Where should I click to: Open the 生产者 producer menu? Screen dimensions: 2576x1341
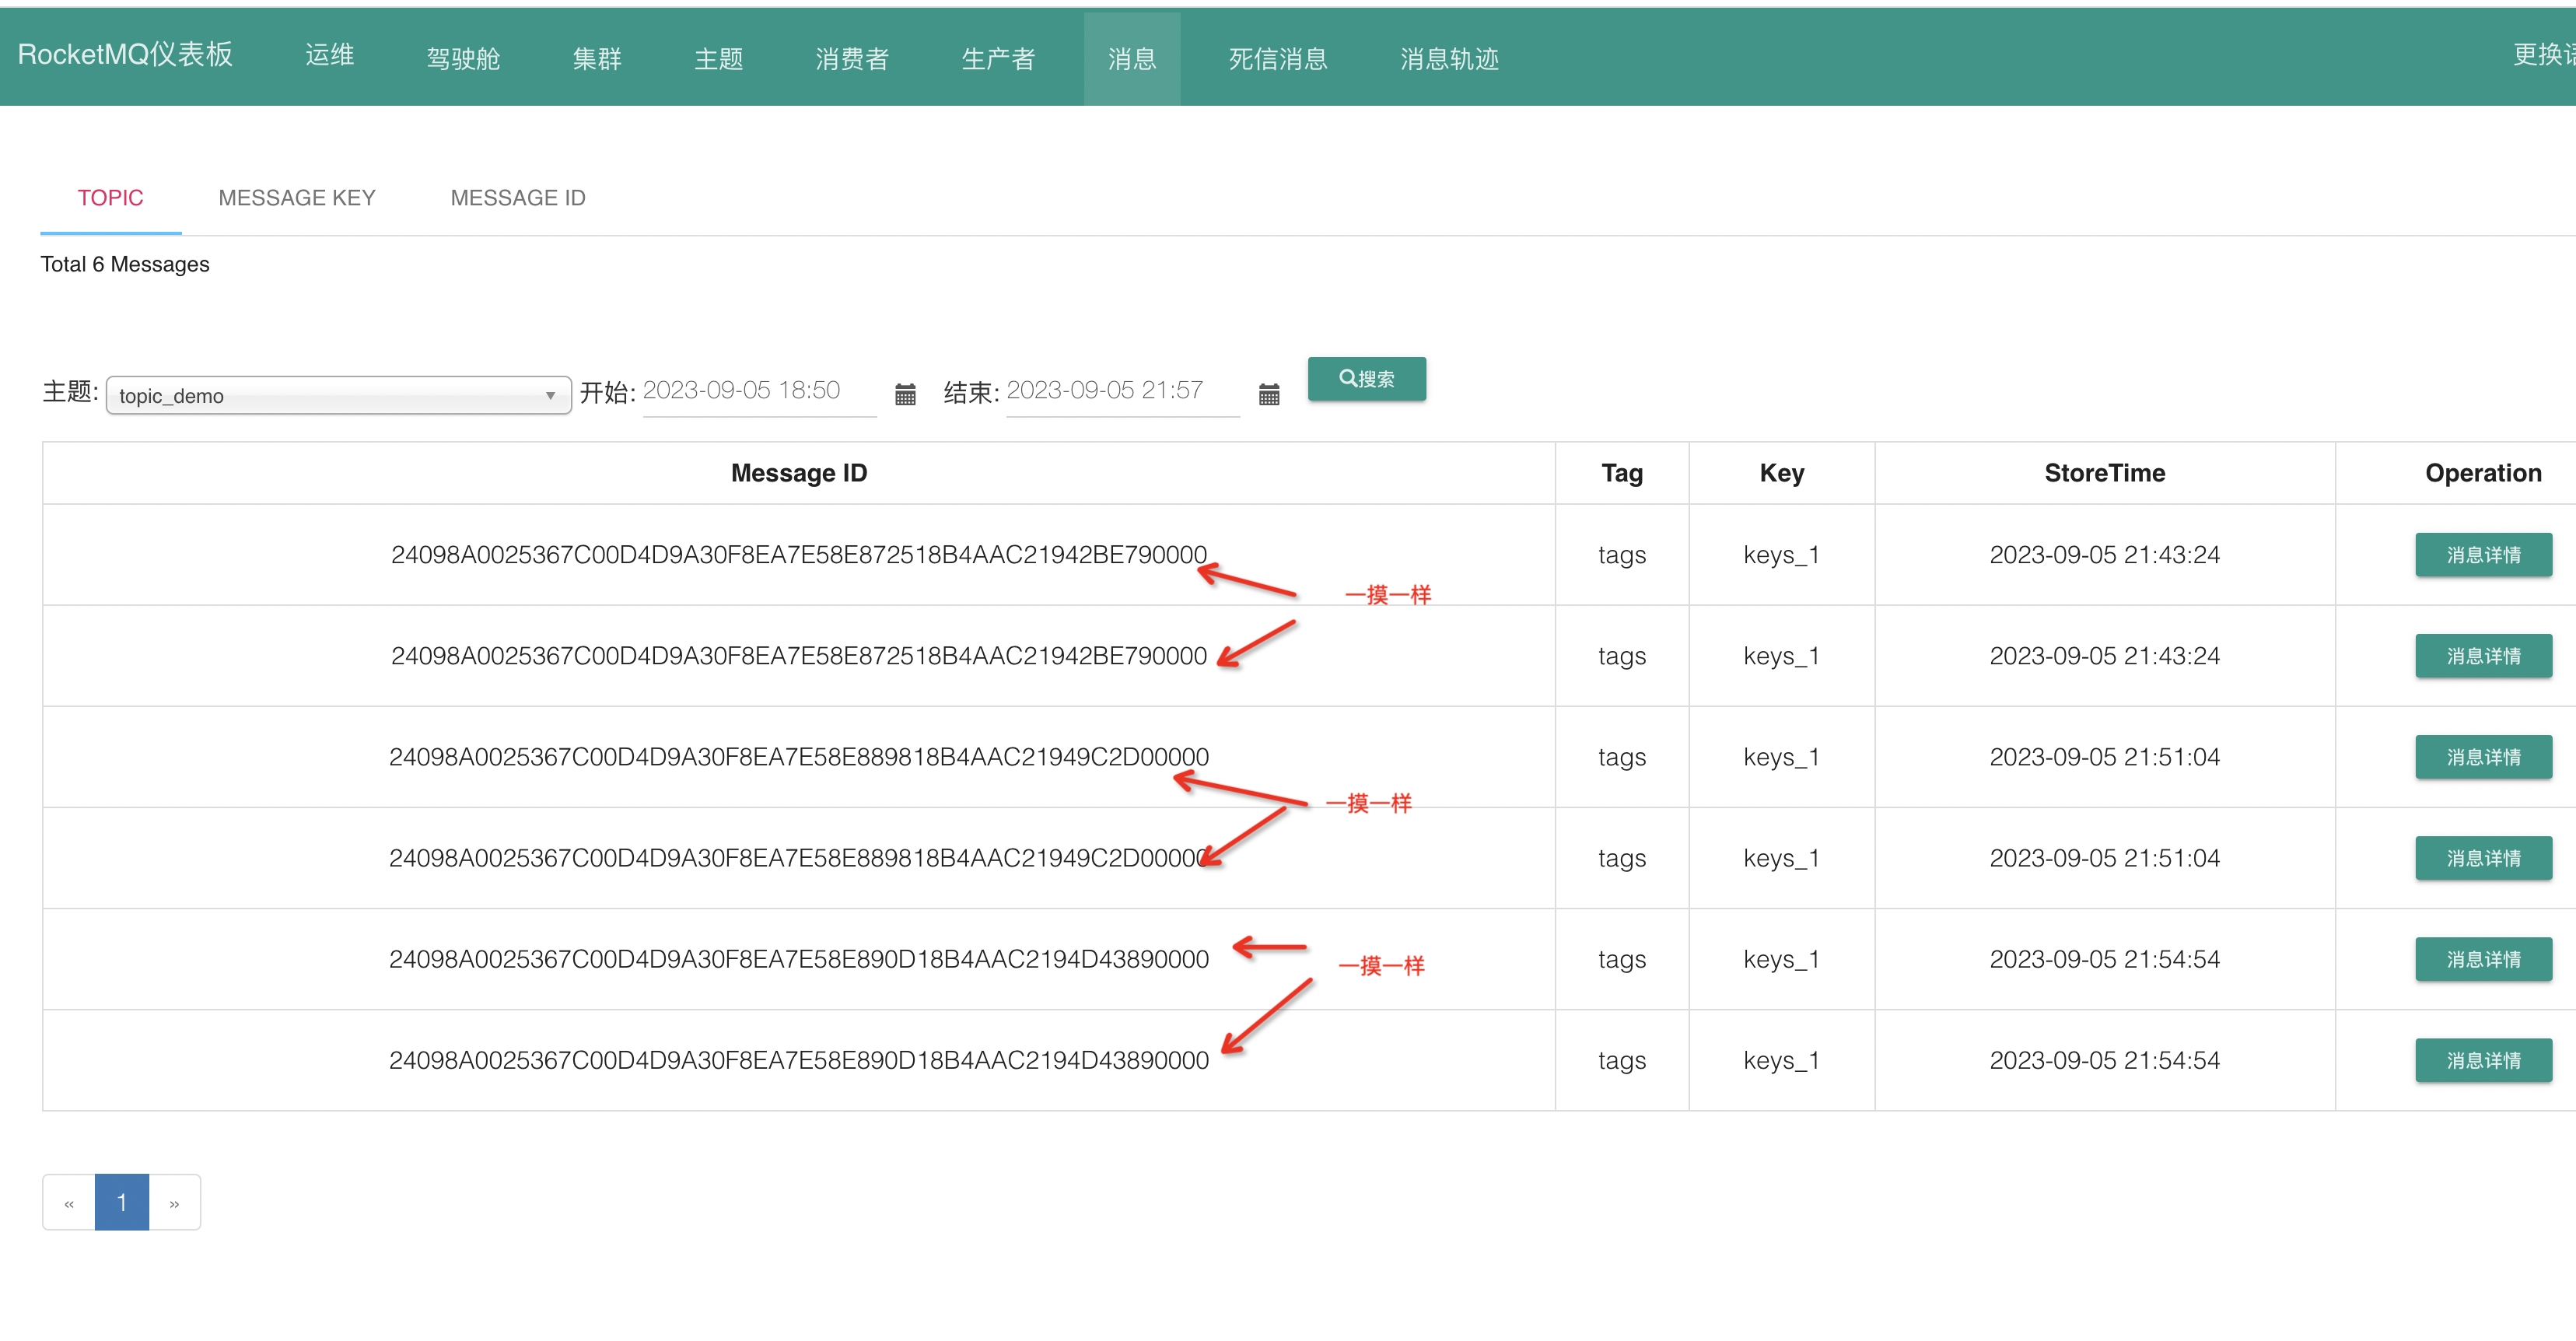[x=997, y=59]
